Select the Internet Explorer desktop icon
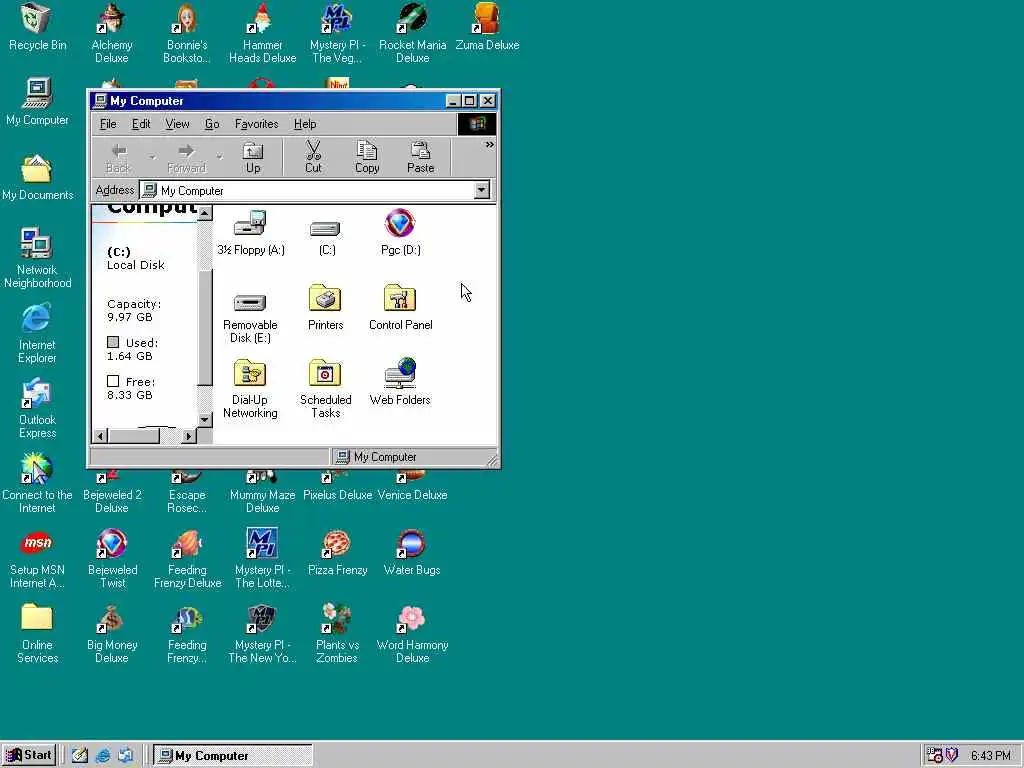Viewport: 1024px width, 768px height. coord(37,333)
